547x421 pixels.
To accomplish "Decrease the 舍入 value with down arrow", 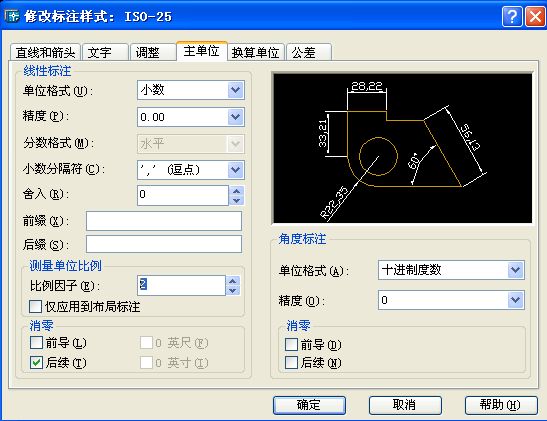I will click(236, 201).
